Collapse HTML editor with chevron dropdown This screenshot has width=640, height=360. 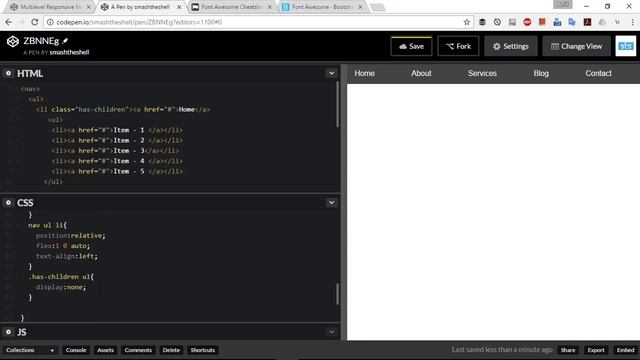331,73
